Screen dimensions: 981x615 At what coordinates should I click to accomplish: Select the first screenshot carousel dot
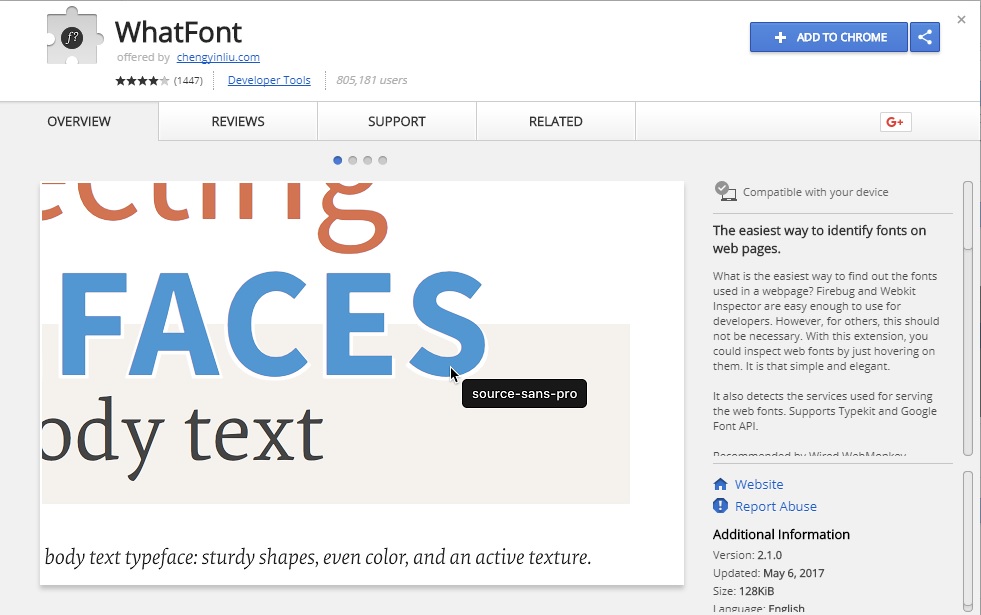(x=337, y=160)
